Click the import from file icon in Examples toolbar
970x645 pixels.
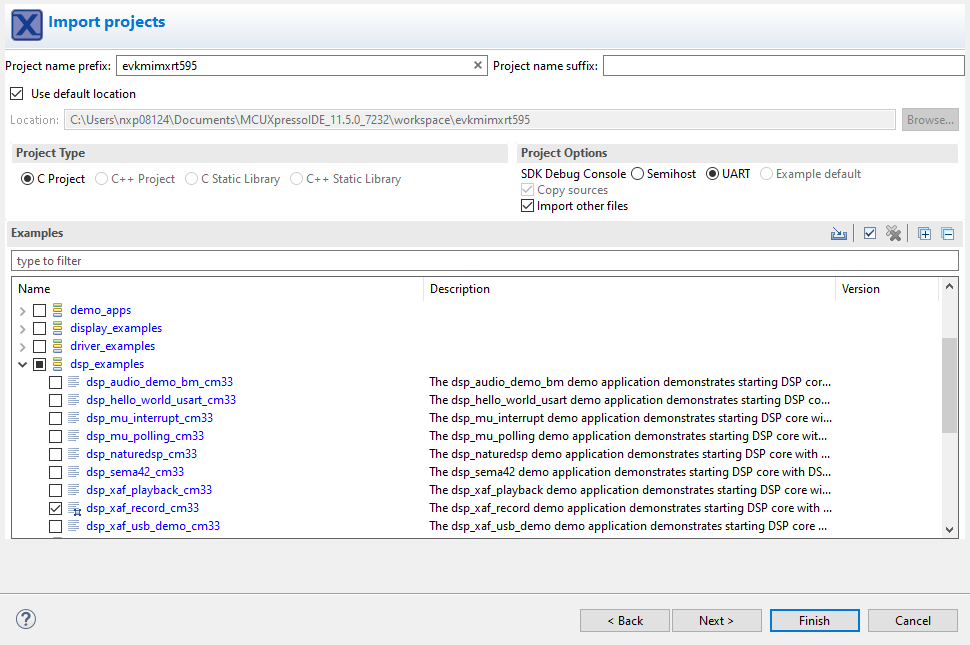tap(839, 233)
